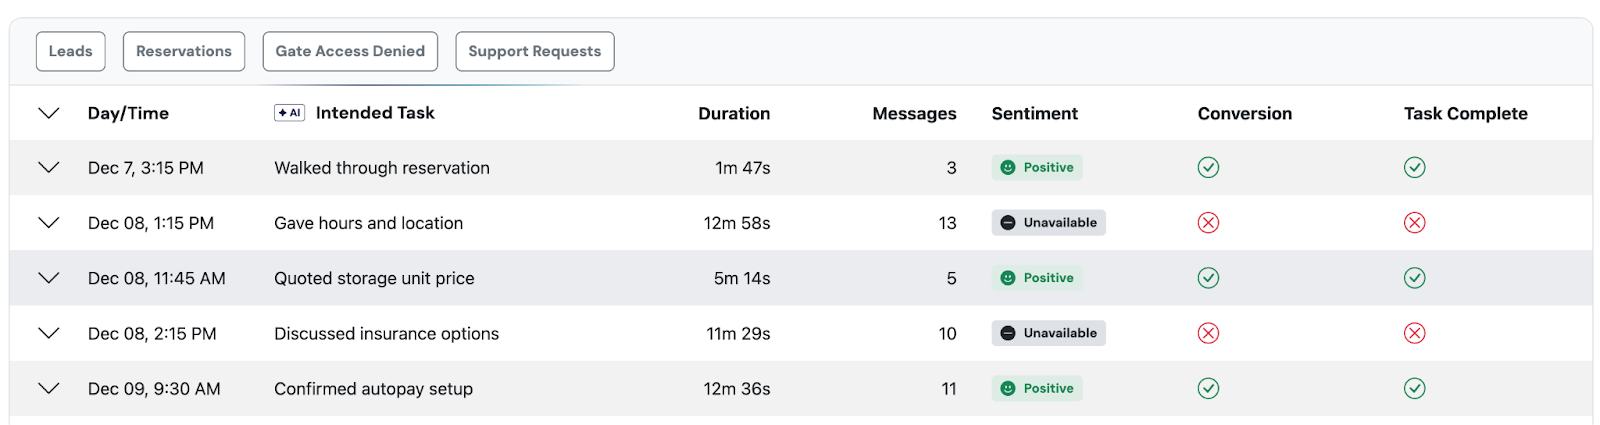Expand the Dec 08, 11:45 AM row
The width and height of the screenshot is (1600, 425).
coord(49,278)
